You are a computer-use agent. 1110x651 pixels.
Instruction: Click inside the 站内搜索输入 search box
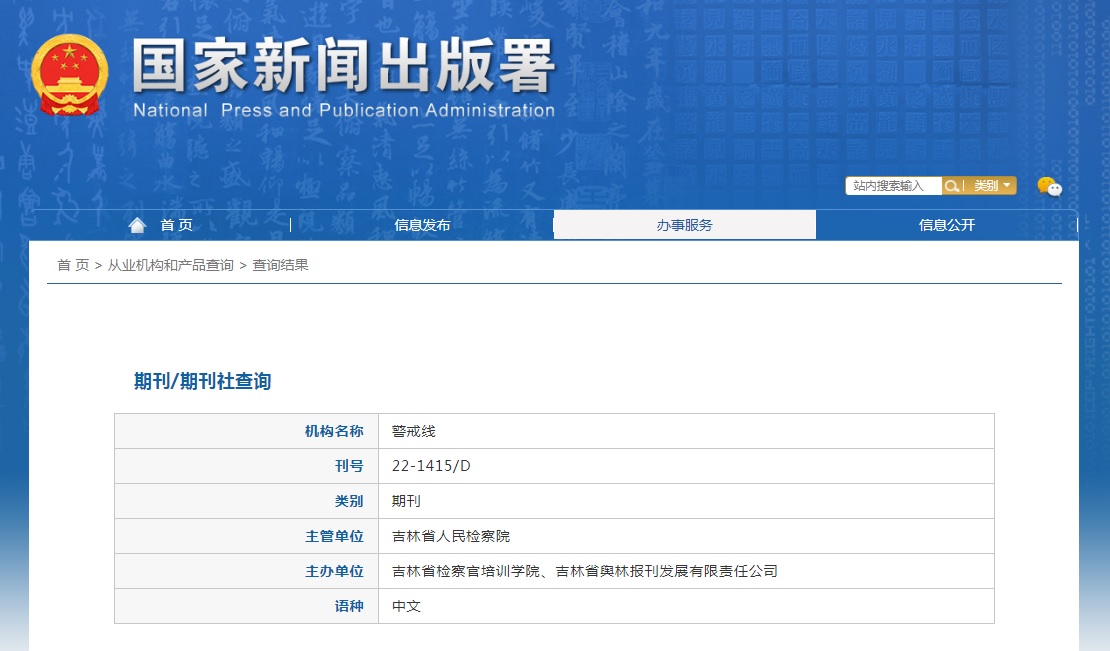pyautogui.click(x=893, y=185)
